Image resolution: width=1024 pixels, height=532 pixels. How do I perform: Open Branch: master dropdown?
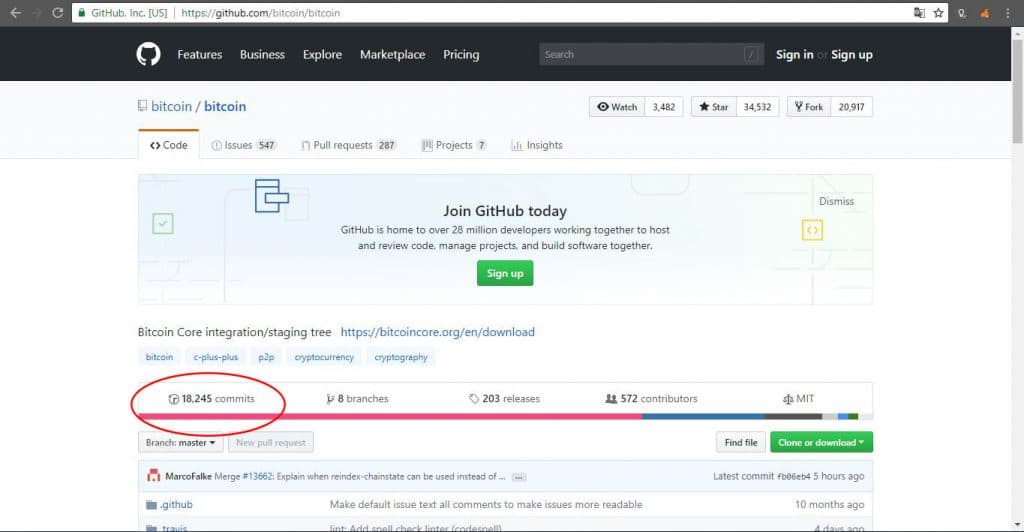pos(180,443)
